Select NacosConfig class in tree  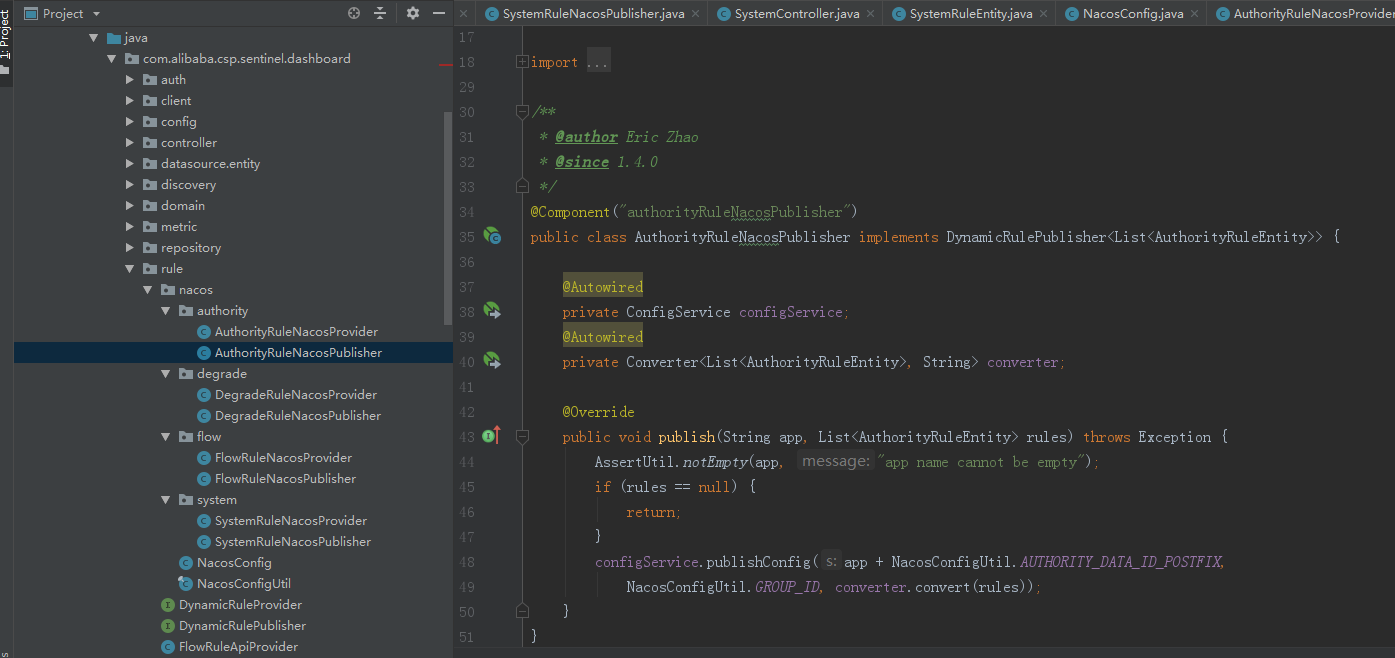click(x=234, y=563)
